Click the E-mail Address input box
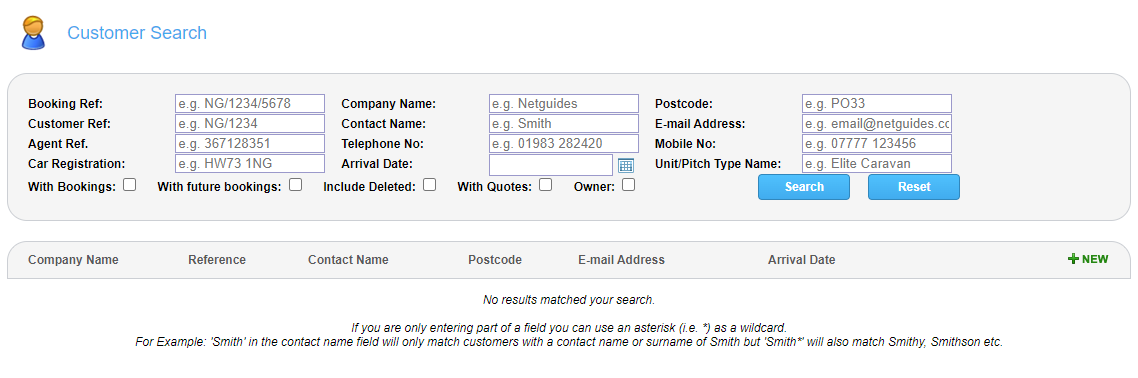Screen dimensions: 1138x378 point(877,124)
